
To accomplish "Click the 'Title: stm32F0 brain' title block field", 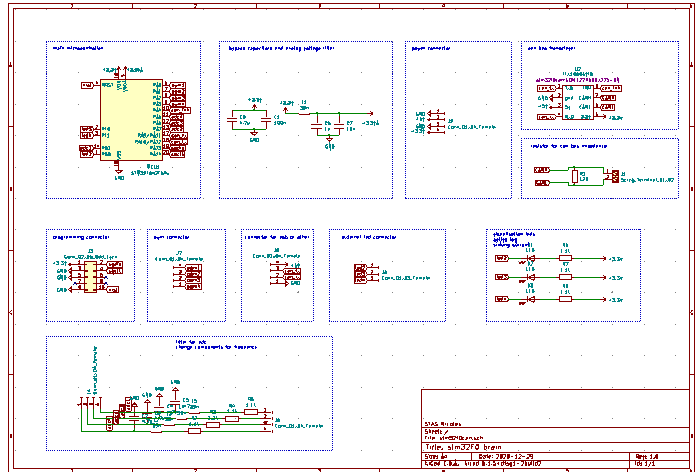I will click(463, 447).
